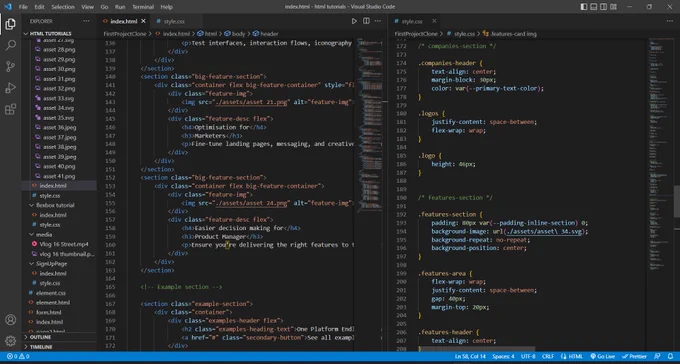680x364 pixels.
Task: Open asset 41.png in the explorer
Action: (x=59, y=176)
